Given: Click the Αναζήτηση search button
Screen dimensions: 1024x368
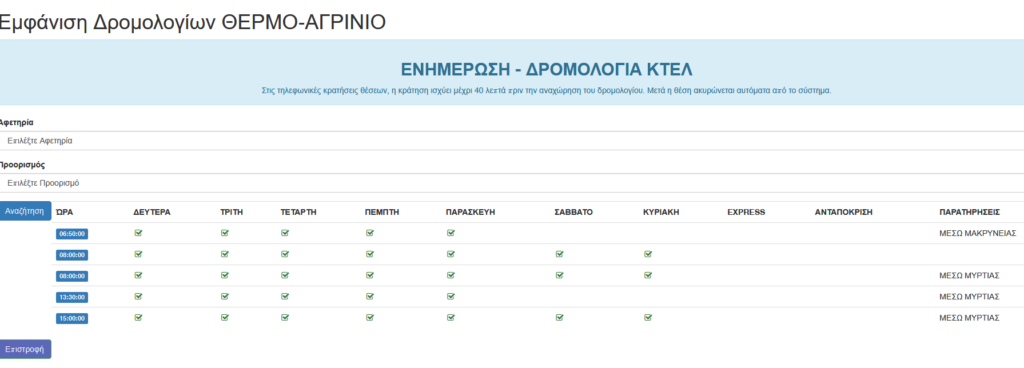Looking at the screenshot, I should [25, 211].
